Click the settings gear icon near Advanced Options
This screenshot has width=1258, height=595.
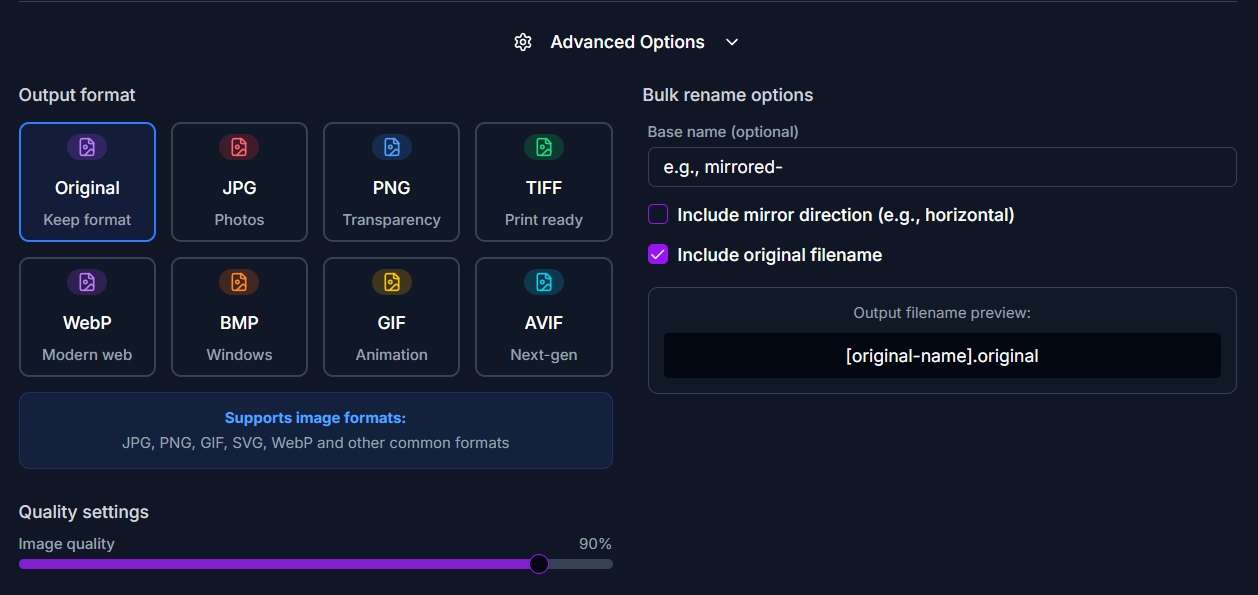tap(522, 41)
